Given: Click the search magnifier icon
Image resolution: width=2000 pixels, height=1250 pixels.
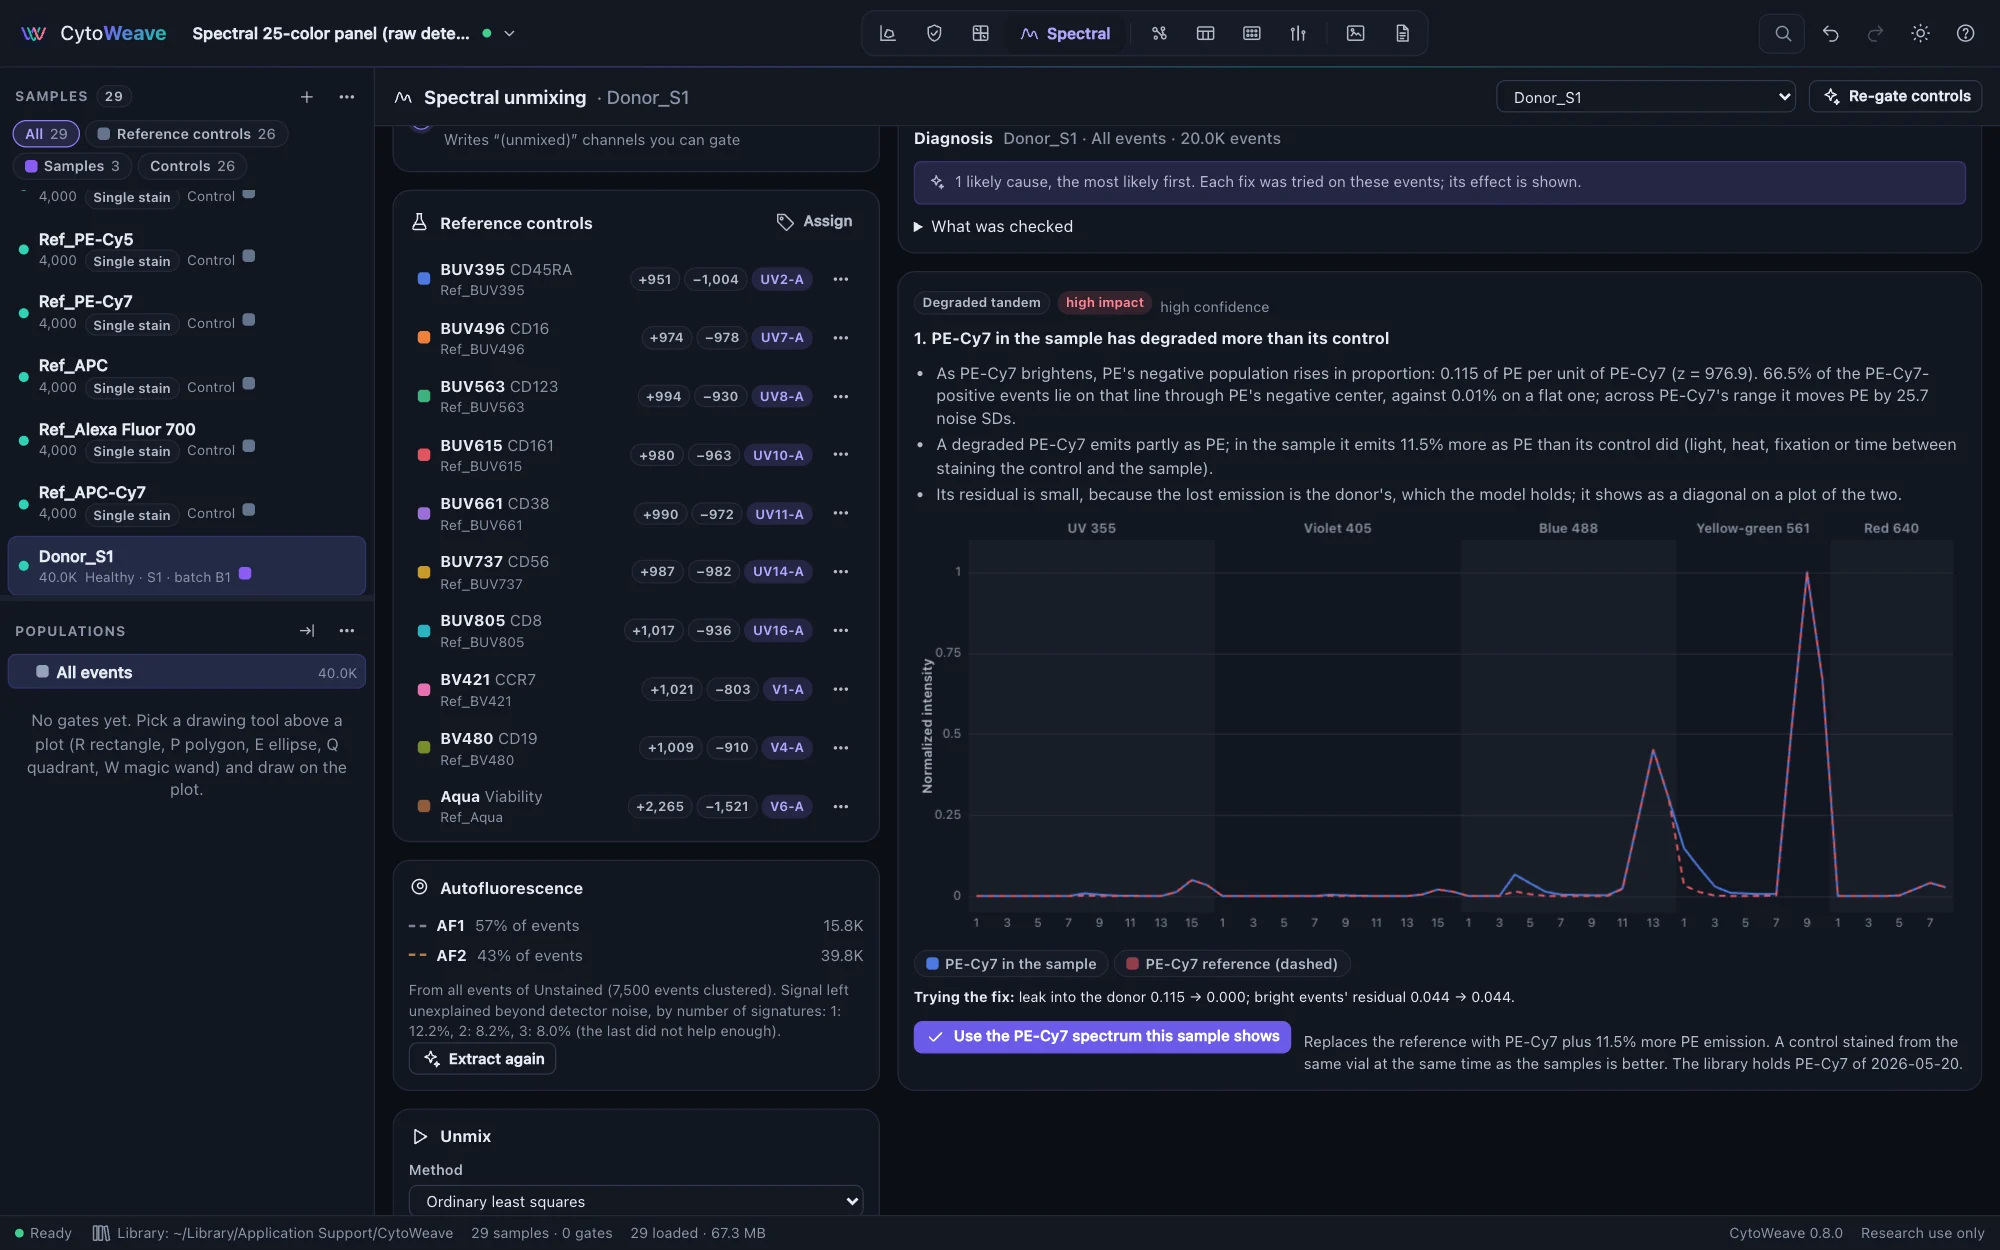Looking at the screenshot, I should pyautogui.click(x=1782, y=33).
